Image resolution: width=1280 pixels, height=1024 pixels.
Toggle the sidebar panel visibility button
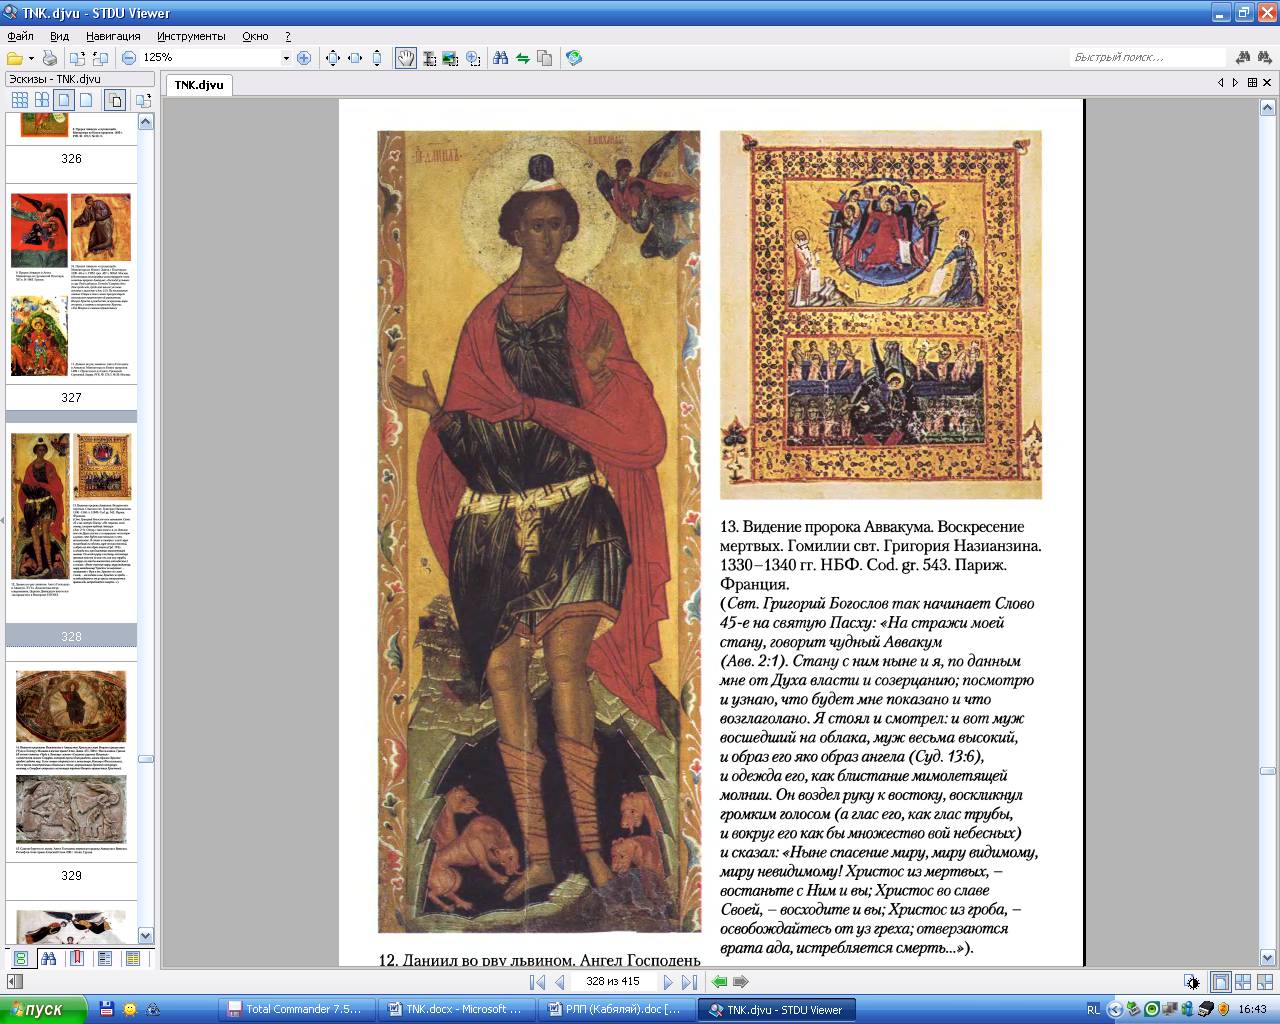tap(14, 982)
